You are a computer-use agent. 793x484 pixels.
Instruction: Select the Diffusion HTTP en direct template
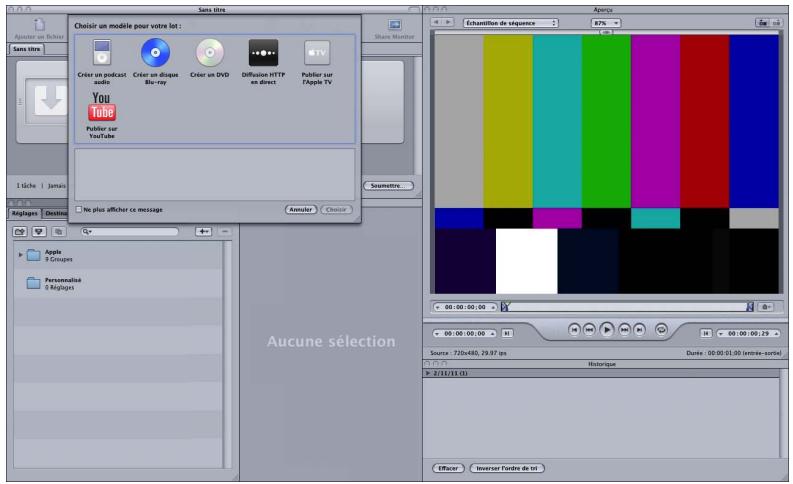tap(263, 53)
